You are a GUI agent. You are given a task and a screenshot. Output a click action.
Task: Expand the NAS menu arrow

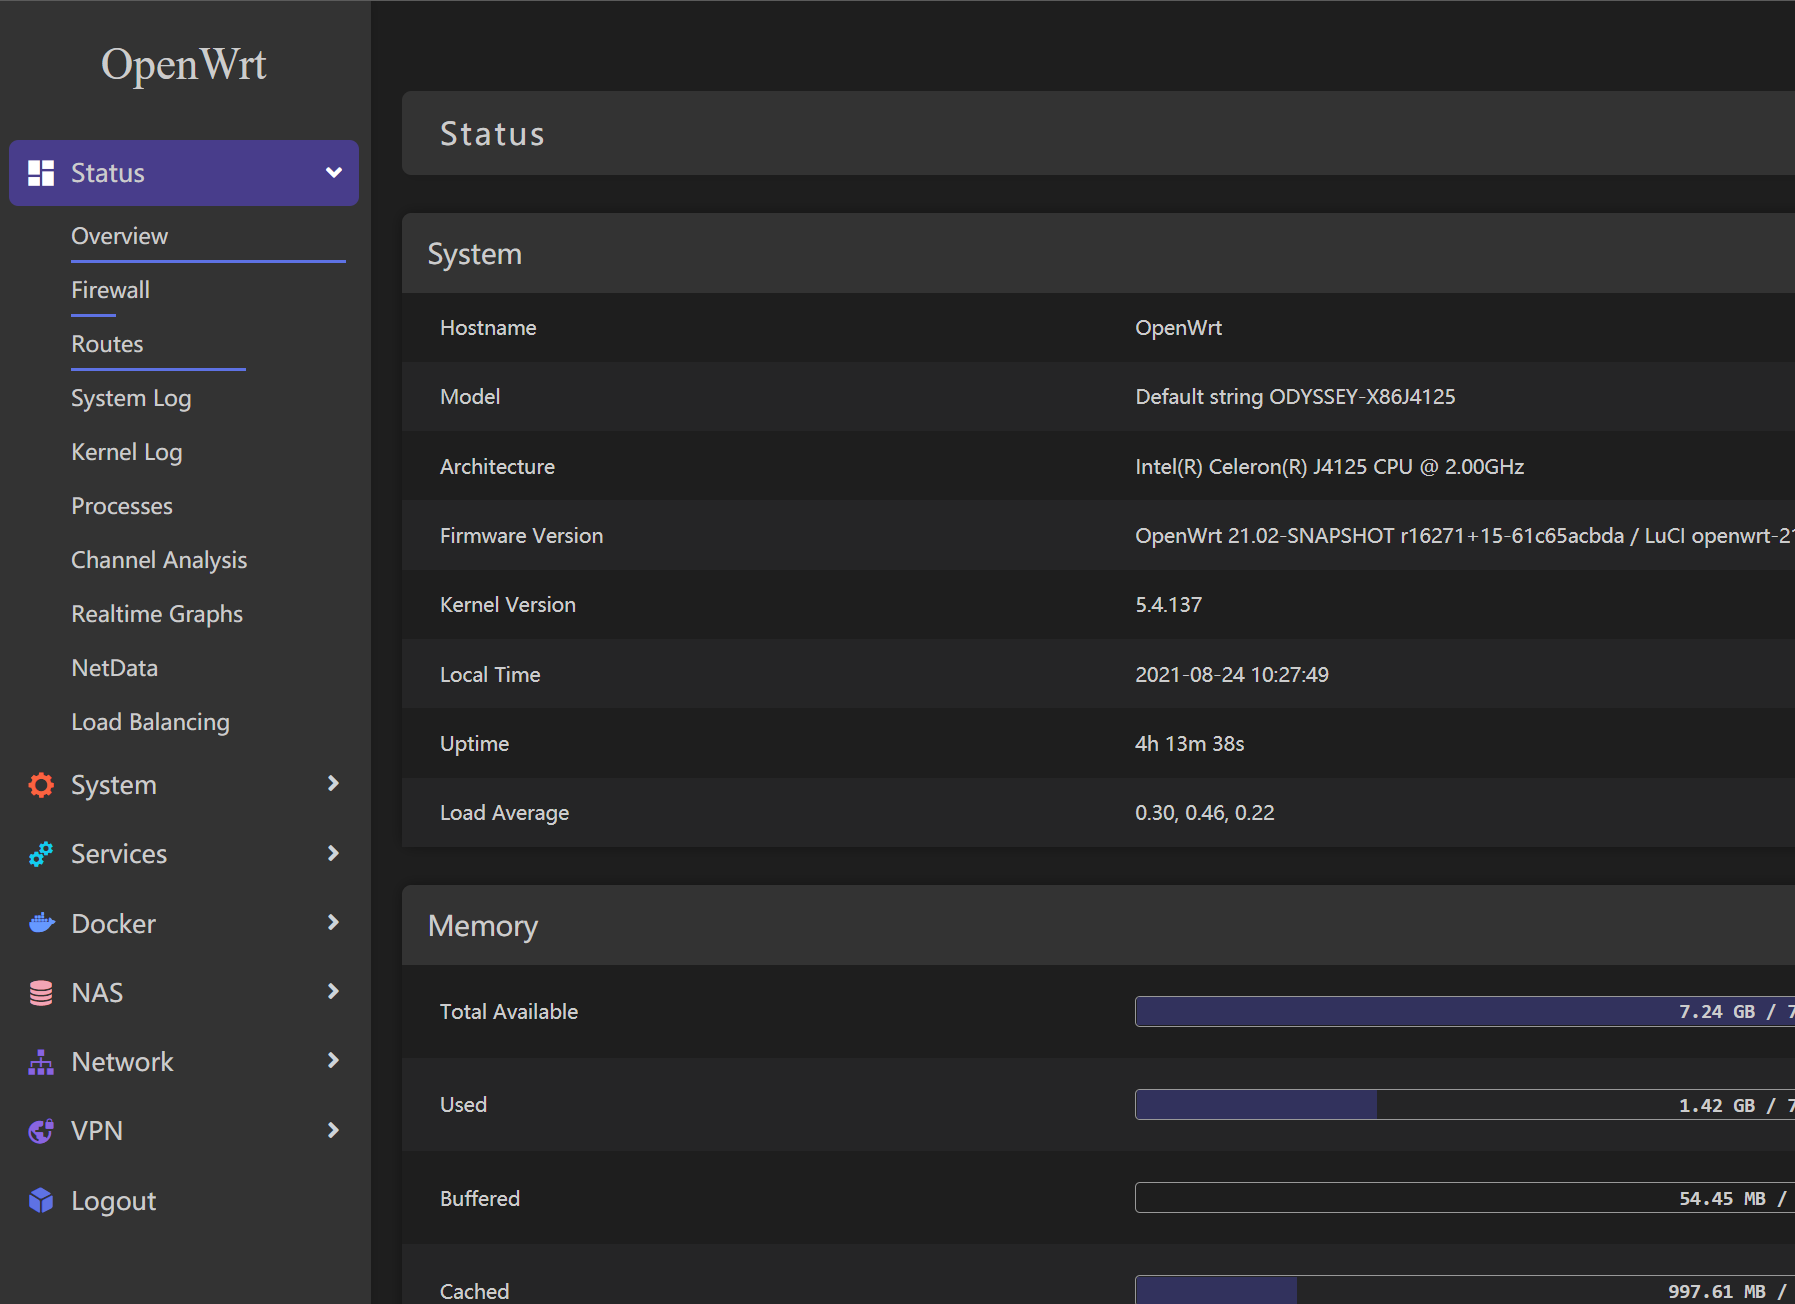click(x=334, y=991)
